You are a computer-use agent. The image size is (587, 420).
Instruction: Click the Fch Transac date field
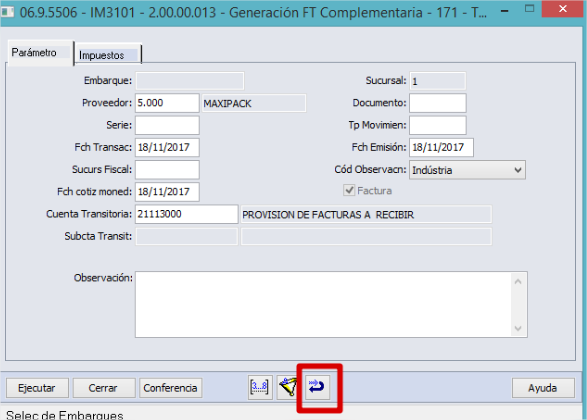pyautogui.click(x=167, y=147)
